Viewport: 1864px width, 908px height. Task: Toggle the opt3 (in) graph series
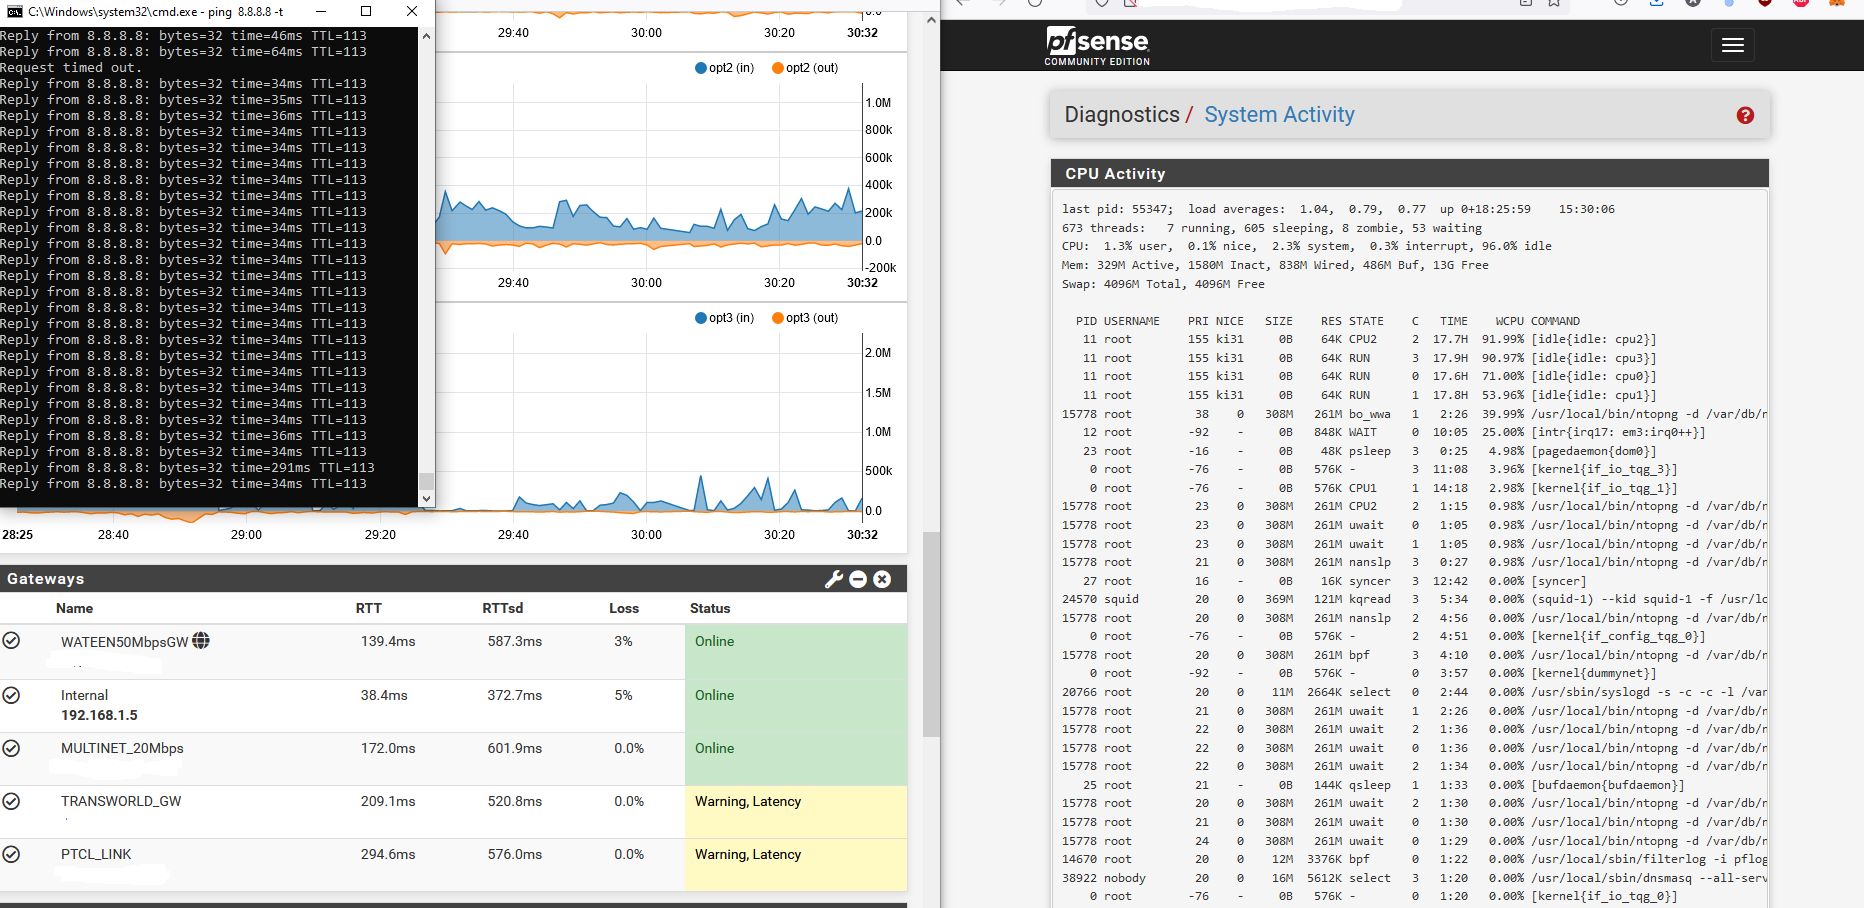click(724, 318)
